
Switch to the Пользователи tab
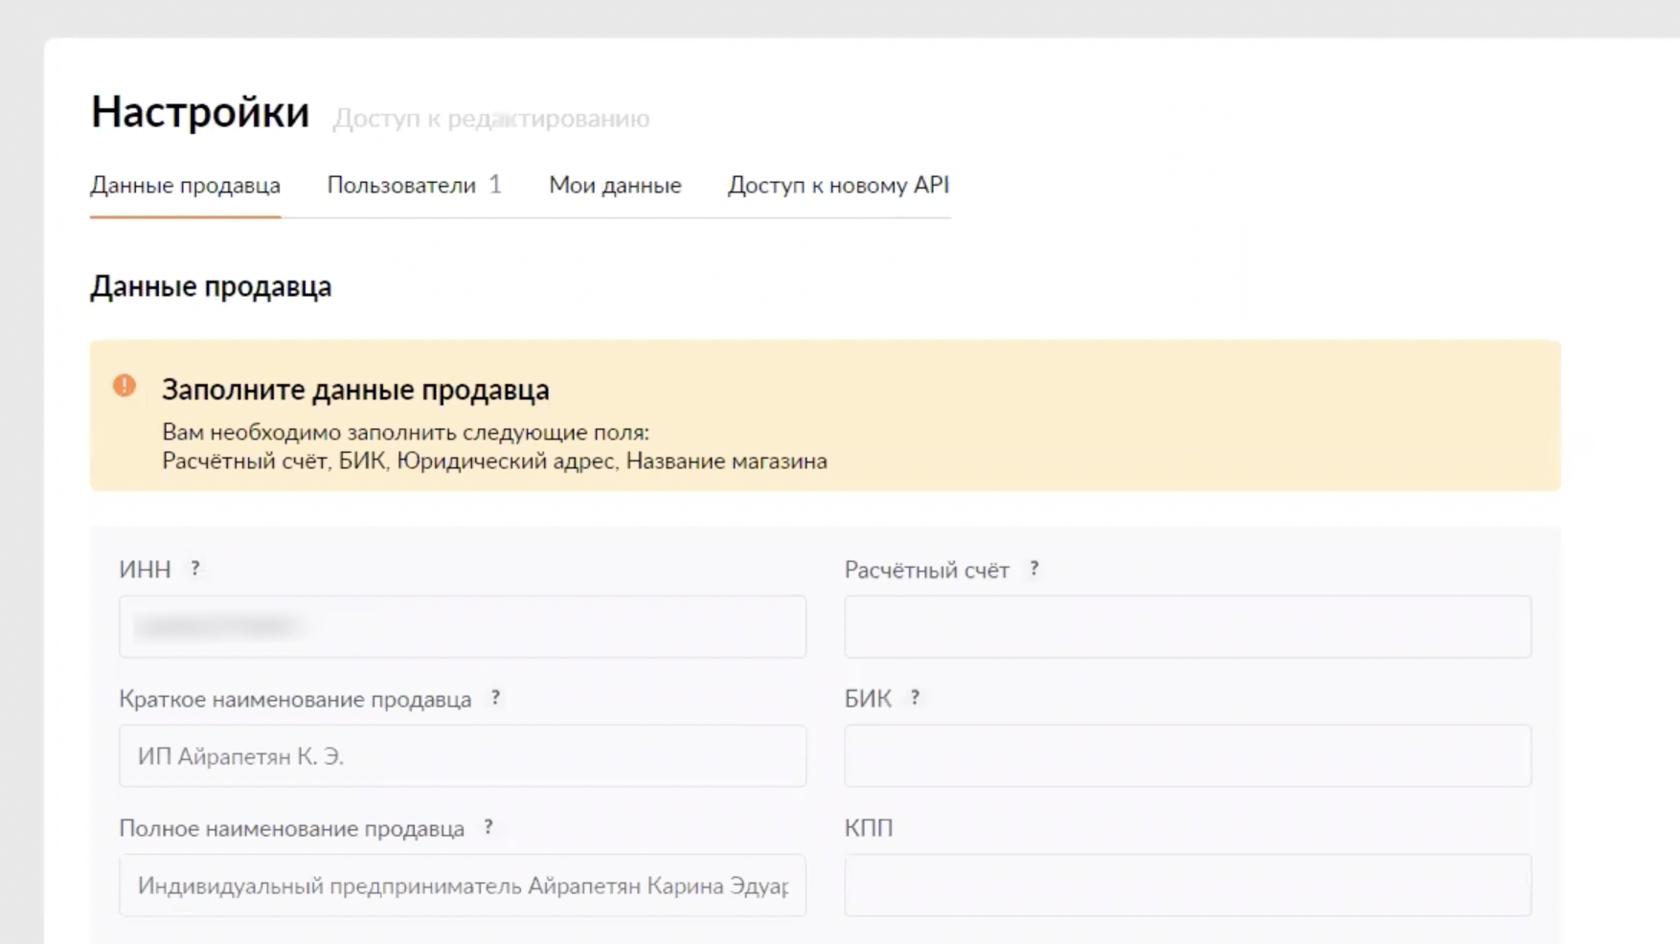point(414,185)
